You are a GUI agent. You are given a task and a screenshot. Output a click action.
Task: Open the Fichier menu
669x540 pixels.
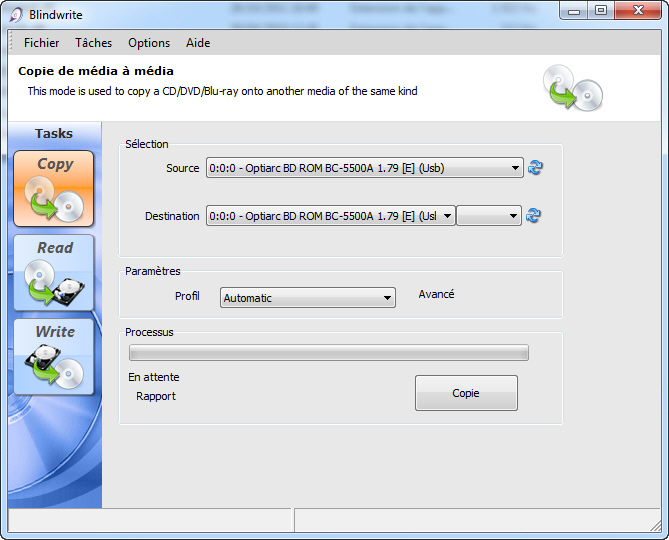(x=41, y=43)
